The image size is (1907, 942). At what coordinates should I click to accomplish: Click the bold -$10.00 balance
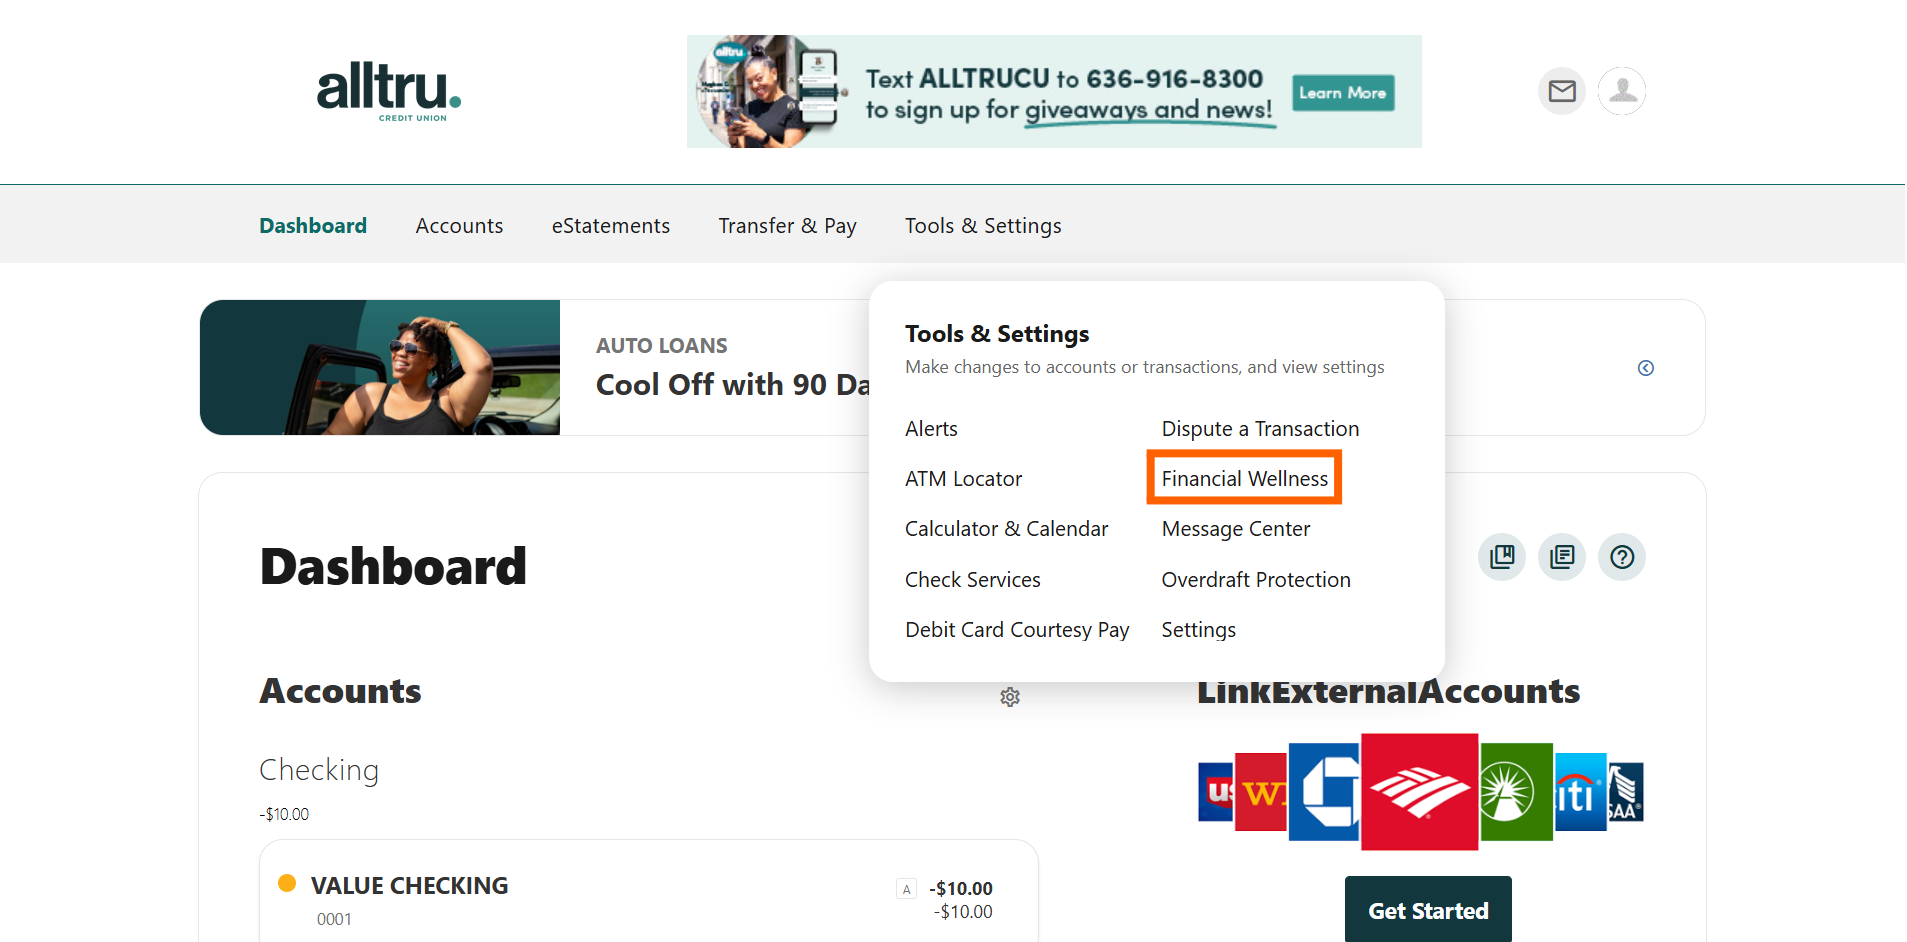pyautogui.click(x=961, y=889)
